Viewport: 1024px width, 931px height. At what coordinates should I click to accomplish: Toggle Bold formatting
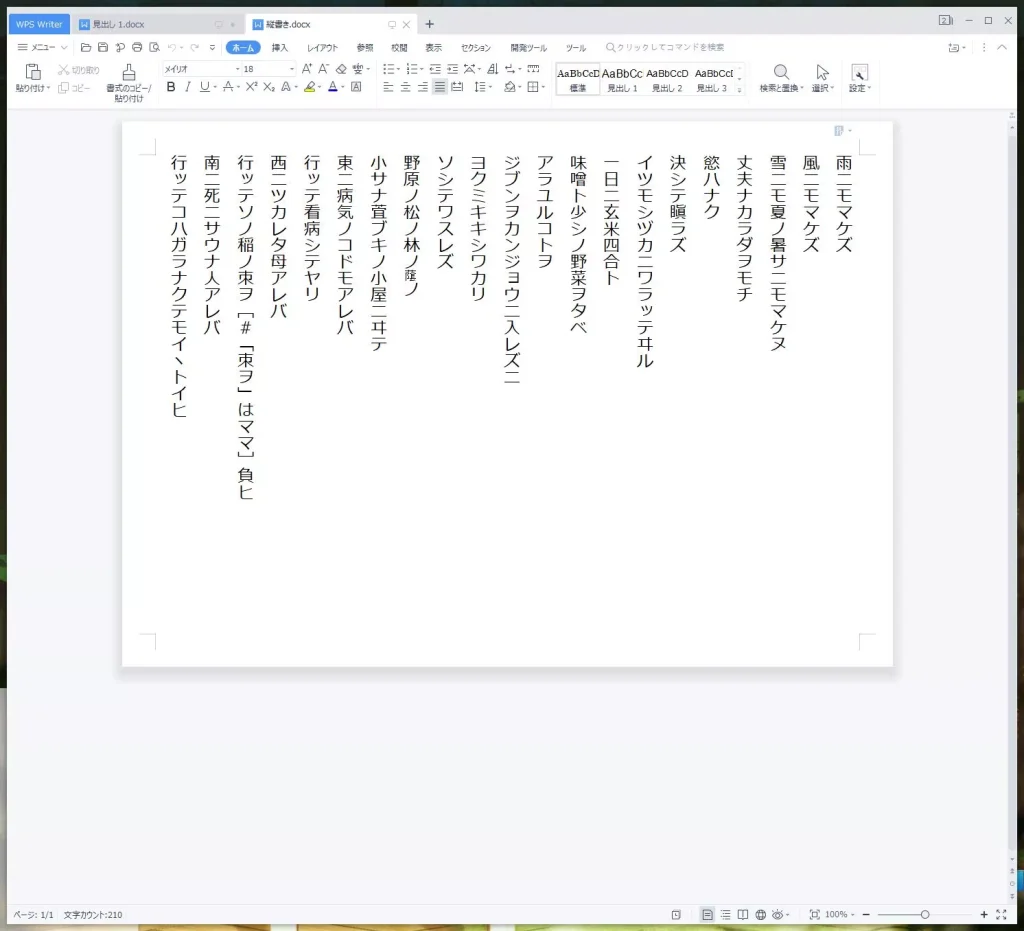[171, 87]
